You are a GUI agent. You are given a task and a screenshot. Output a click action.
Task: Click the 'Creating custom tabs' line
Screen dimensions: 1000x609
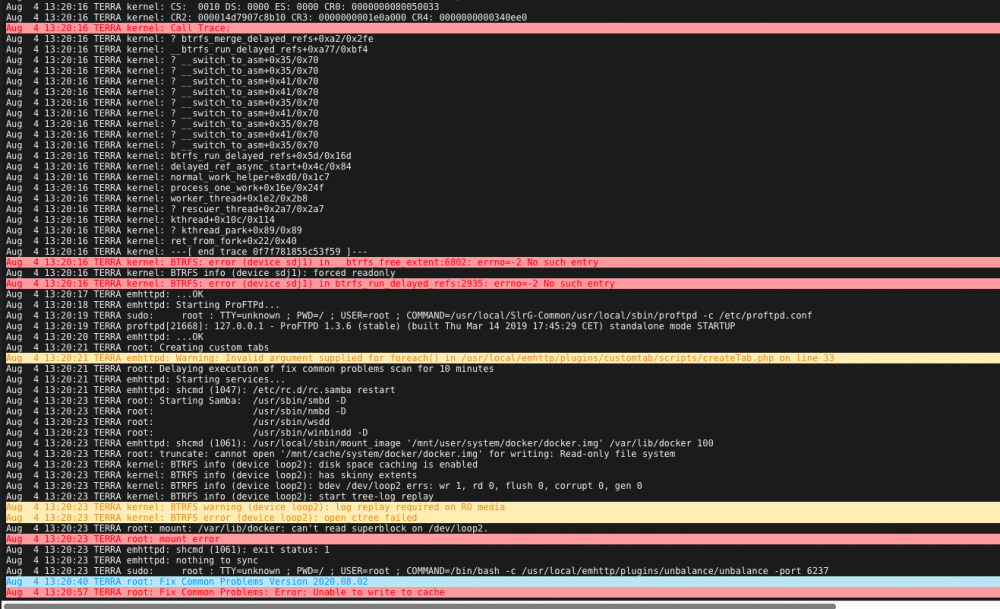pyautogui.click(x=137, y=348)
